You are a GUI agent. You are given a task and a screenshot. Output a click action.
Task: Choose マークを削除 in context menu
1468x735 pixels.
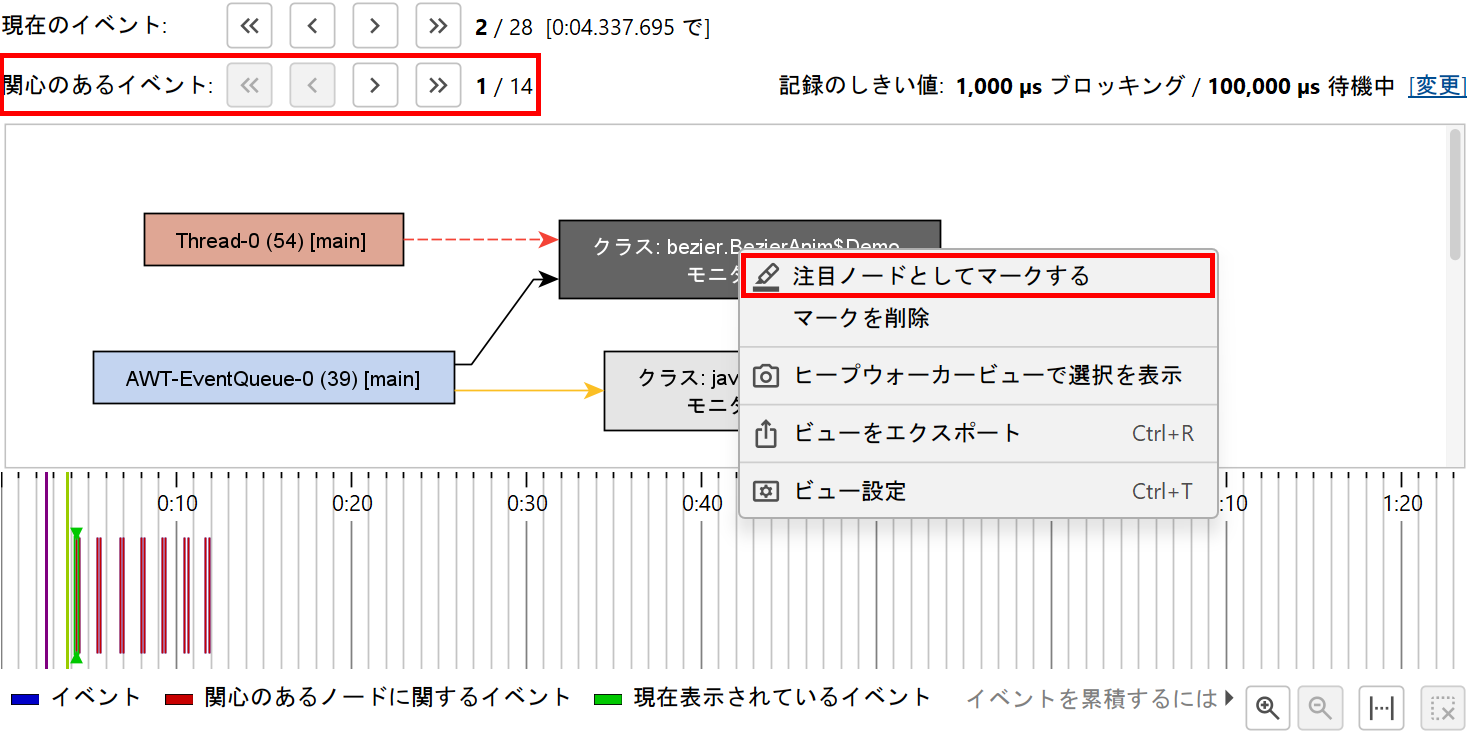tap(861, 318)
